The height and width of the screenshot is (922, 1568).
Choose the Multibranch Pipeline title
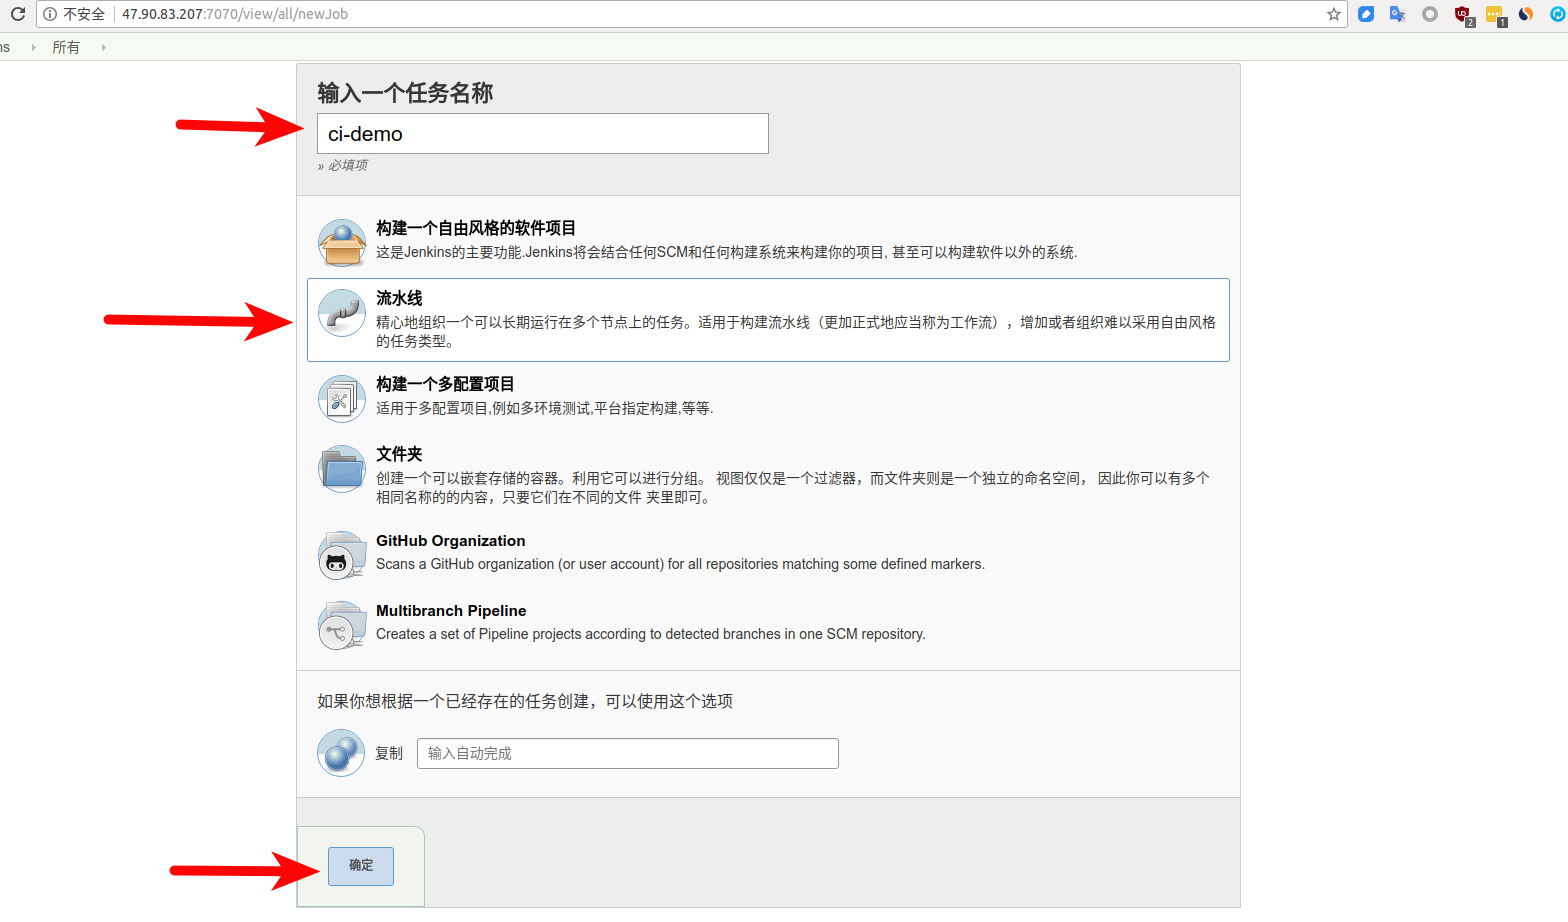click(451, 611)
